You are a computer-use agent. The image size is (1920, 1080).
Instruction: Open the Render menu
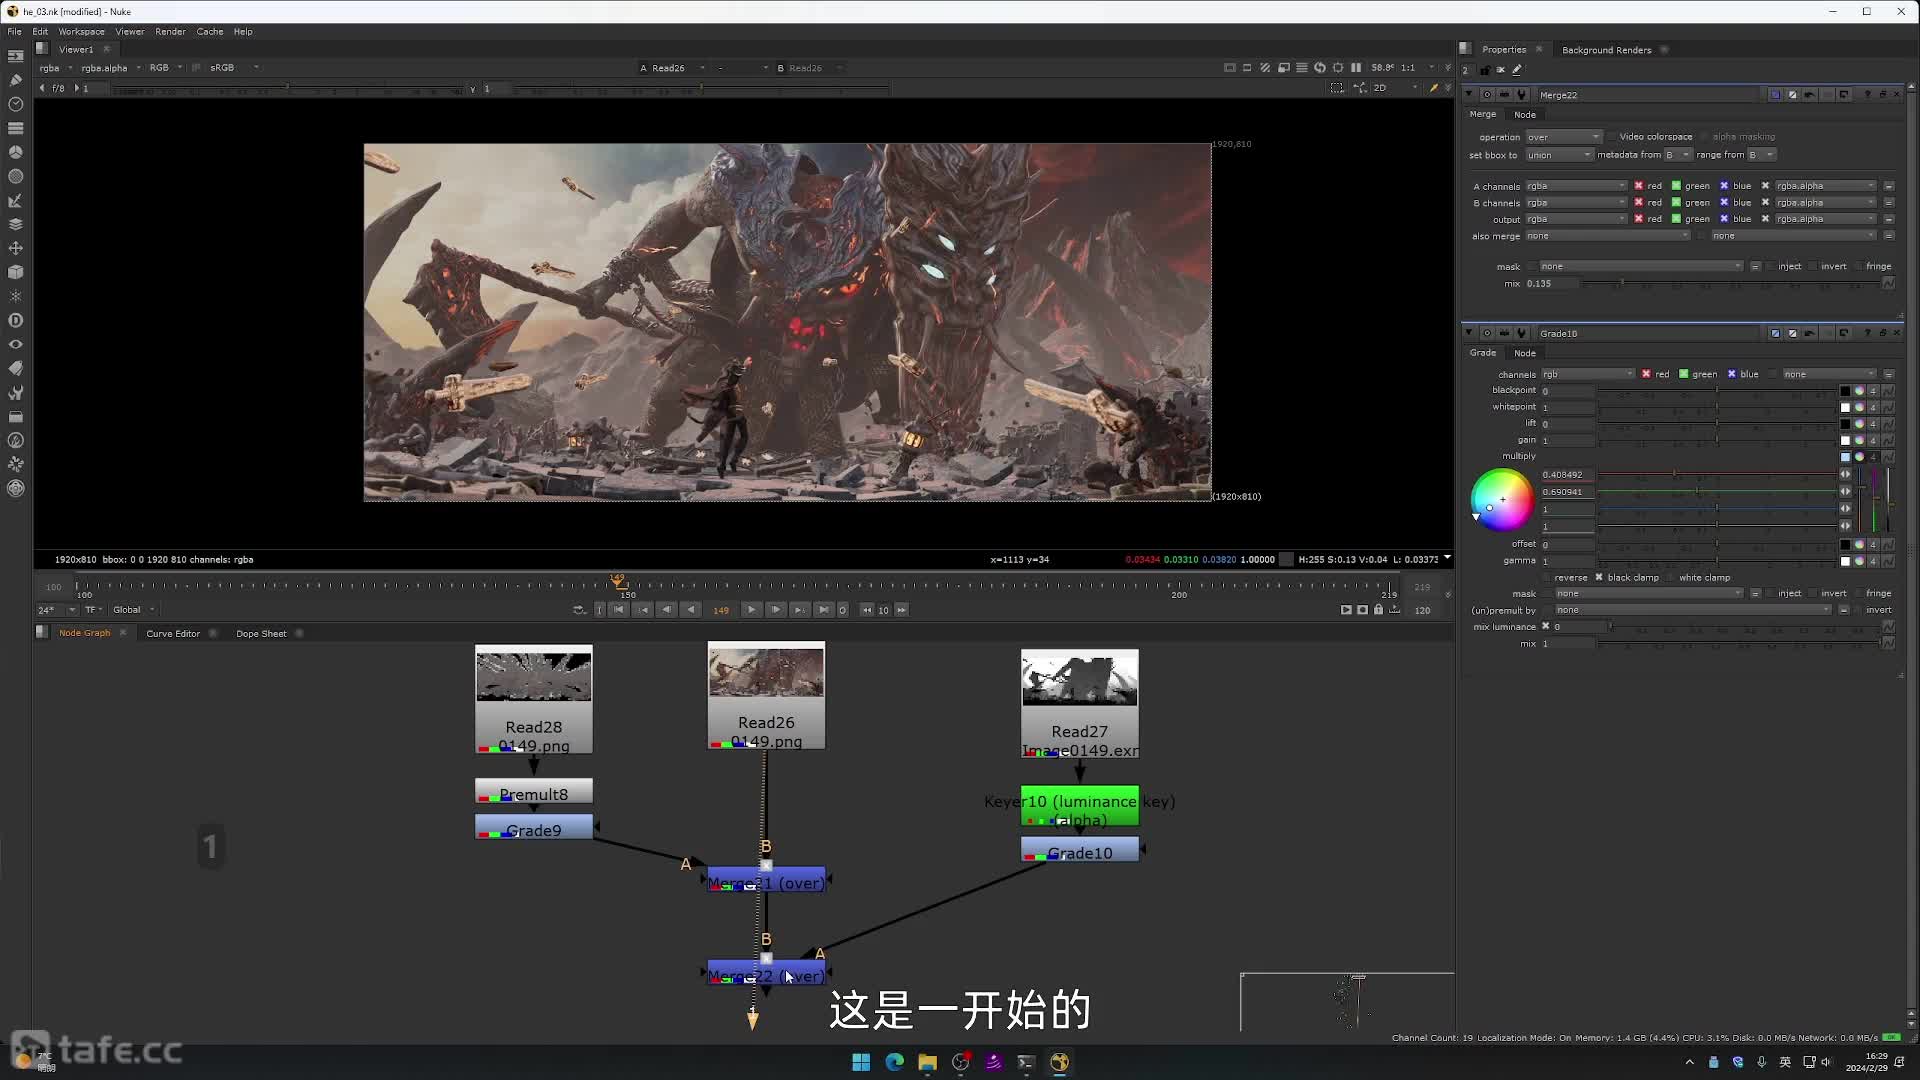pos(170,32)
